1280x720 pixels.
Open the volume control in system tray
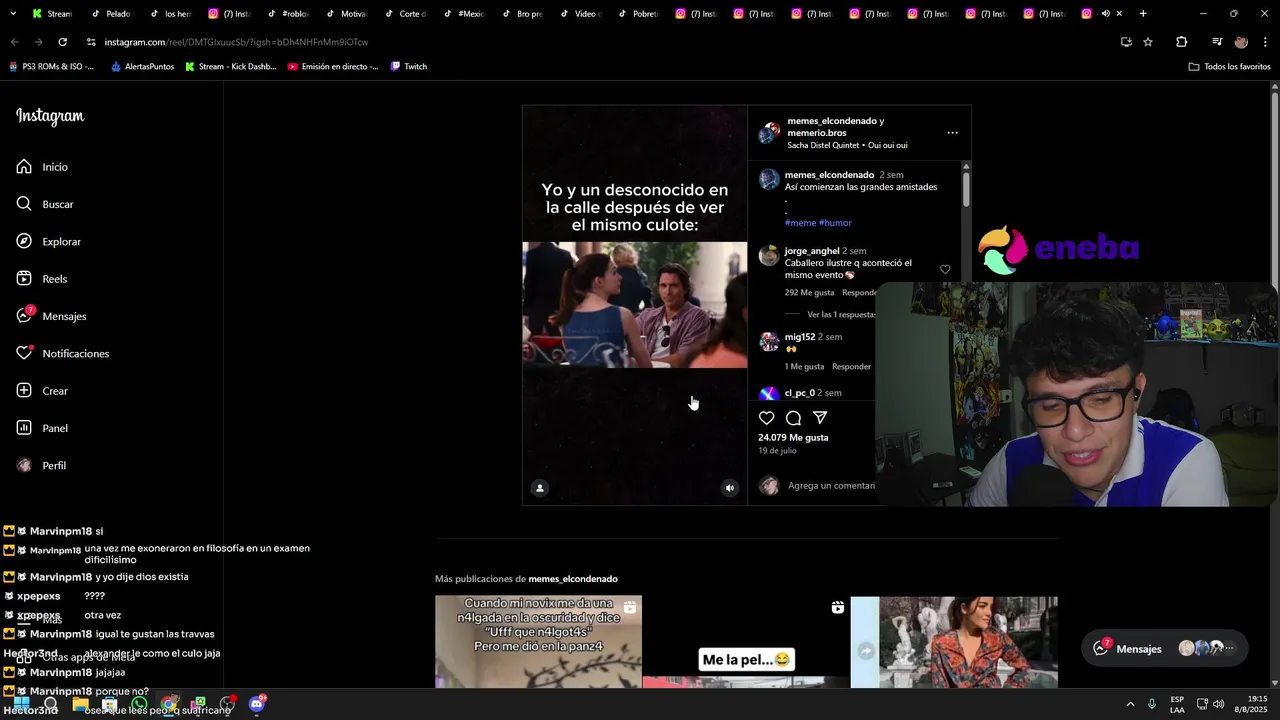click(x=1218, y=704)
